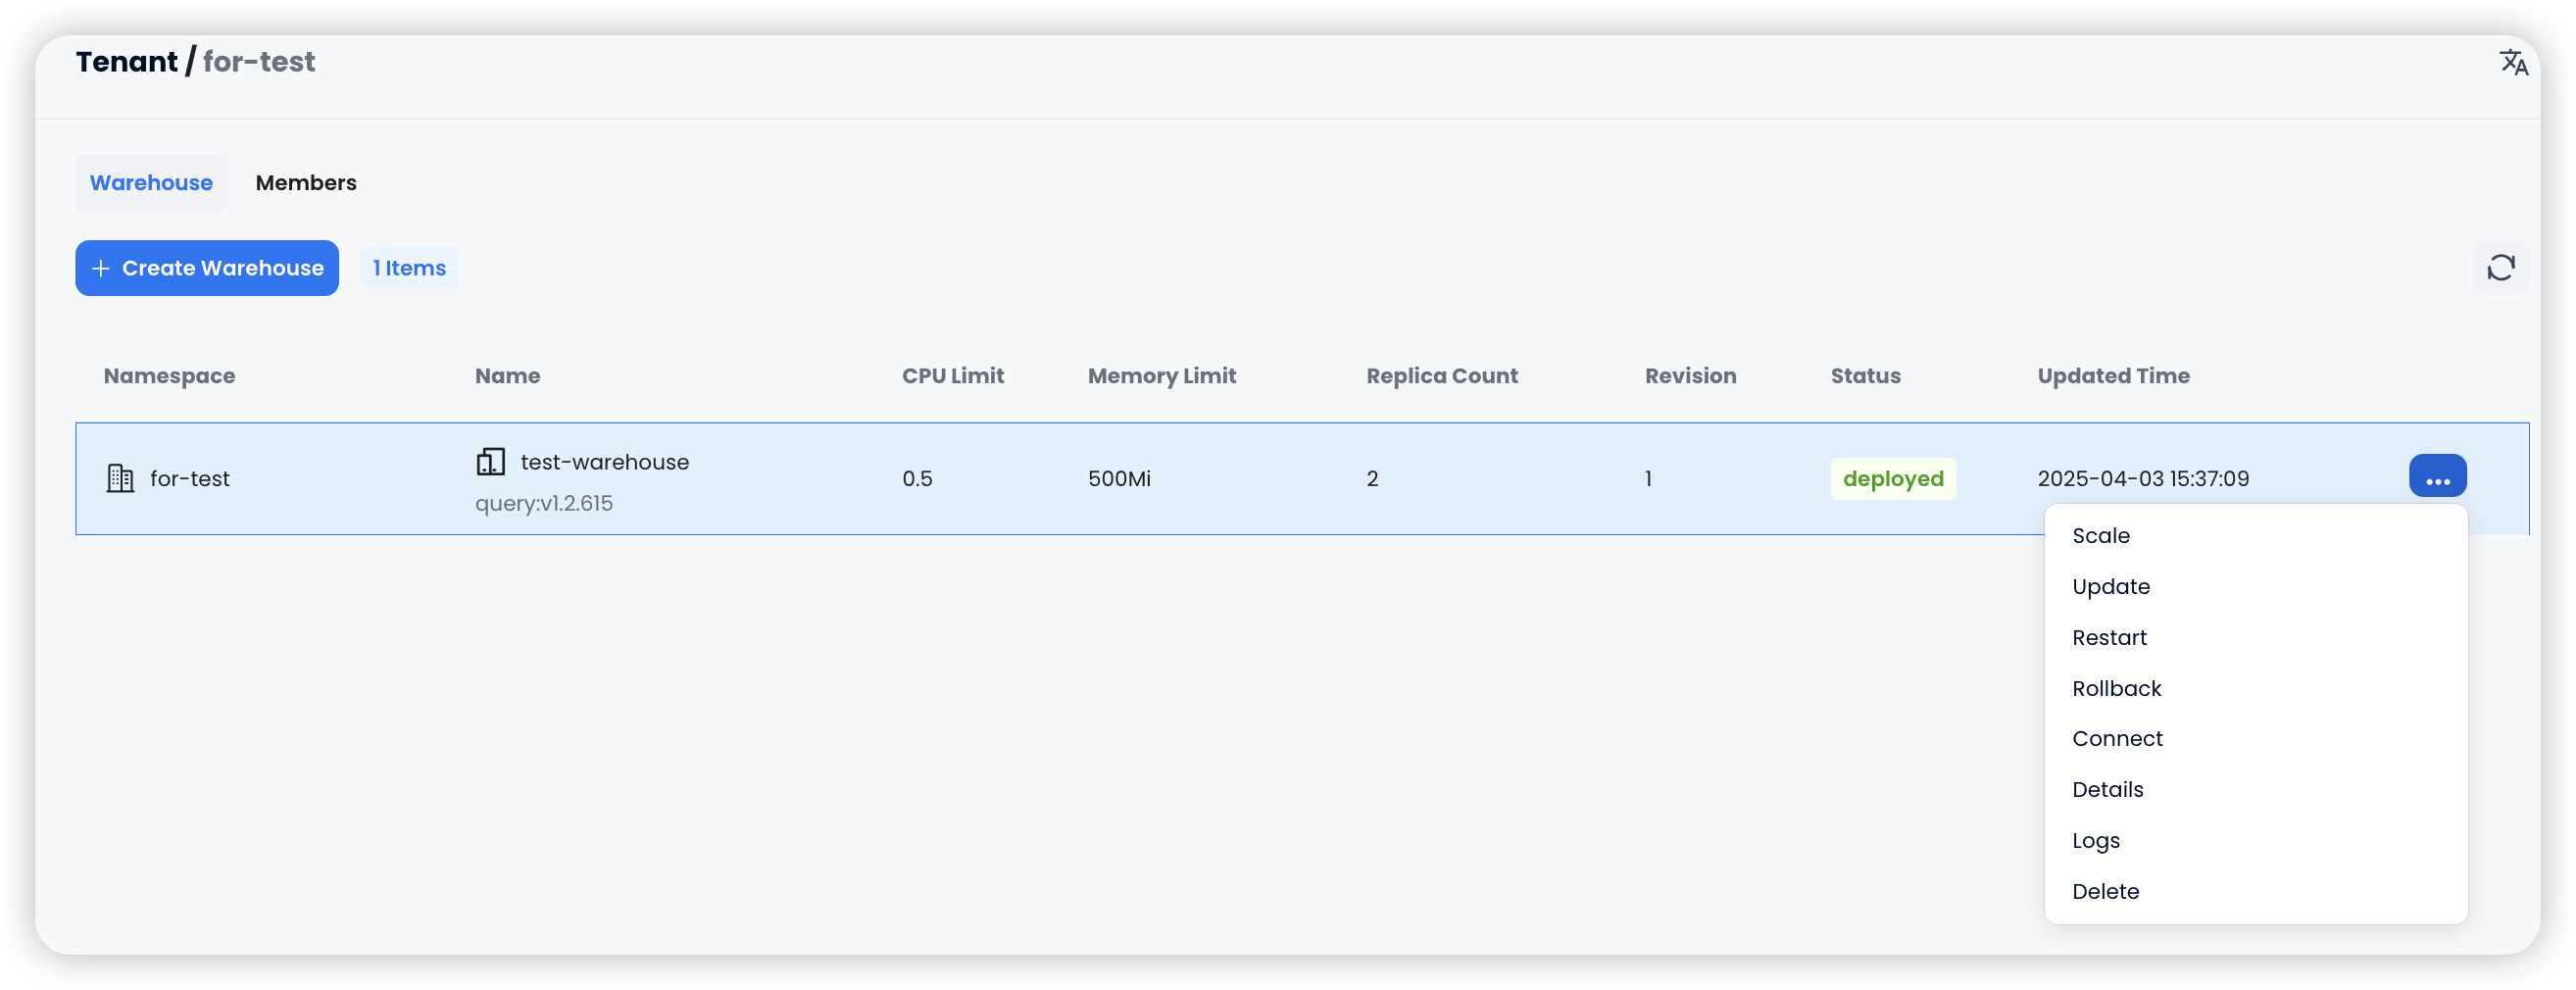Choose Scale from the actions menu
This screenshot has height=990, width=2576.
pos(2101,536)
